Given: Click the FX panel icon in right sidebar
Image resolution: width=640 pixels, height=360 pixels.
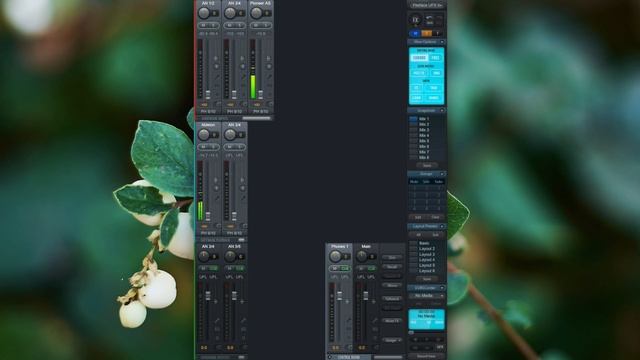Looking at the screenshot, I should (415, 20).
